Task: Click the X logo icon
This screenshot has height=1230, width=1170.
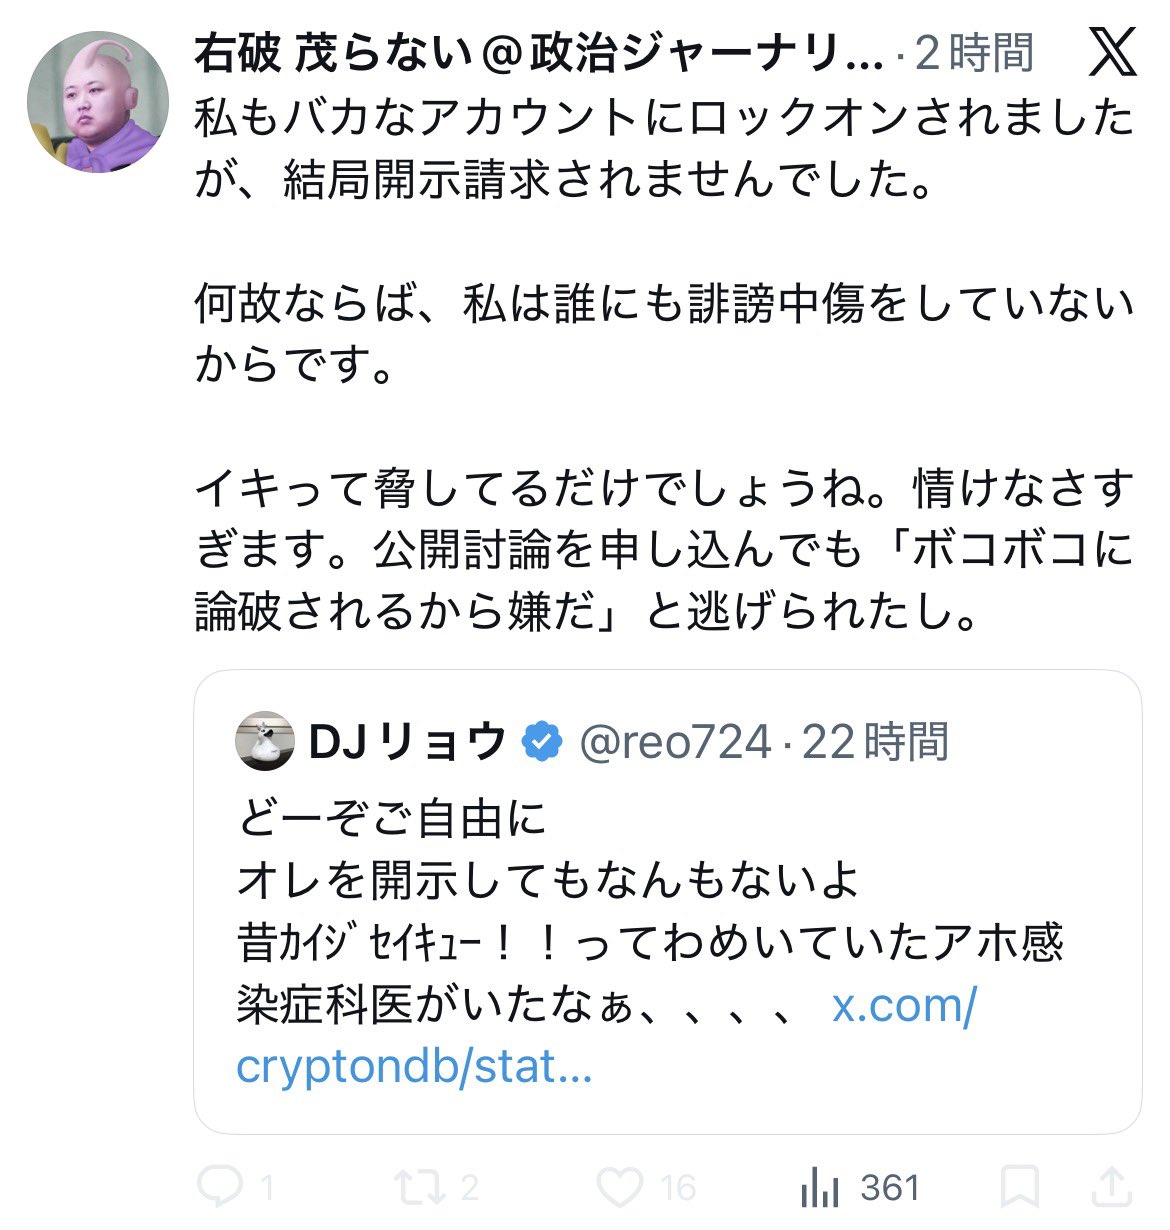Action: pos(1111,52)
